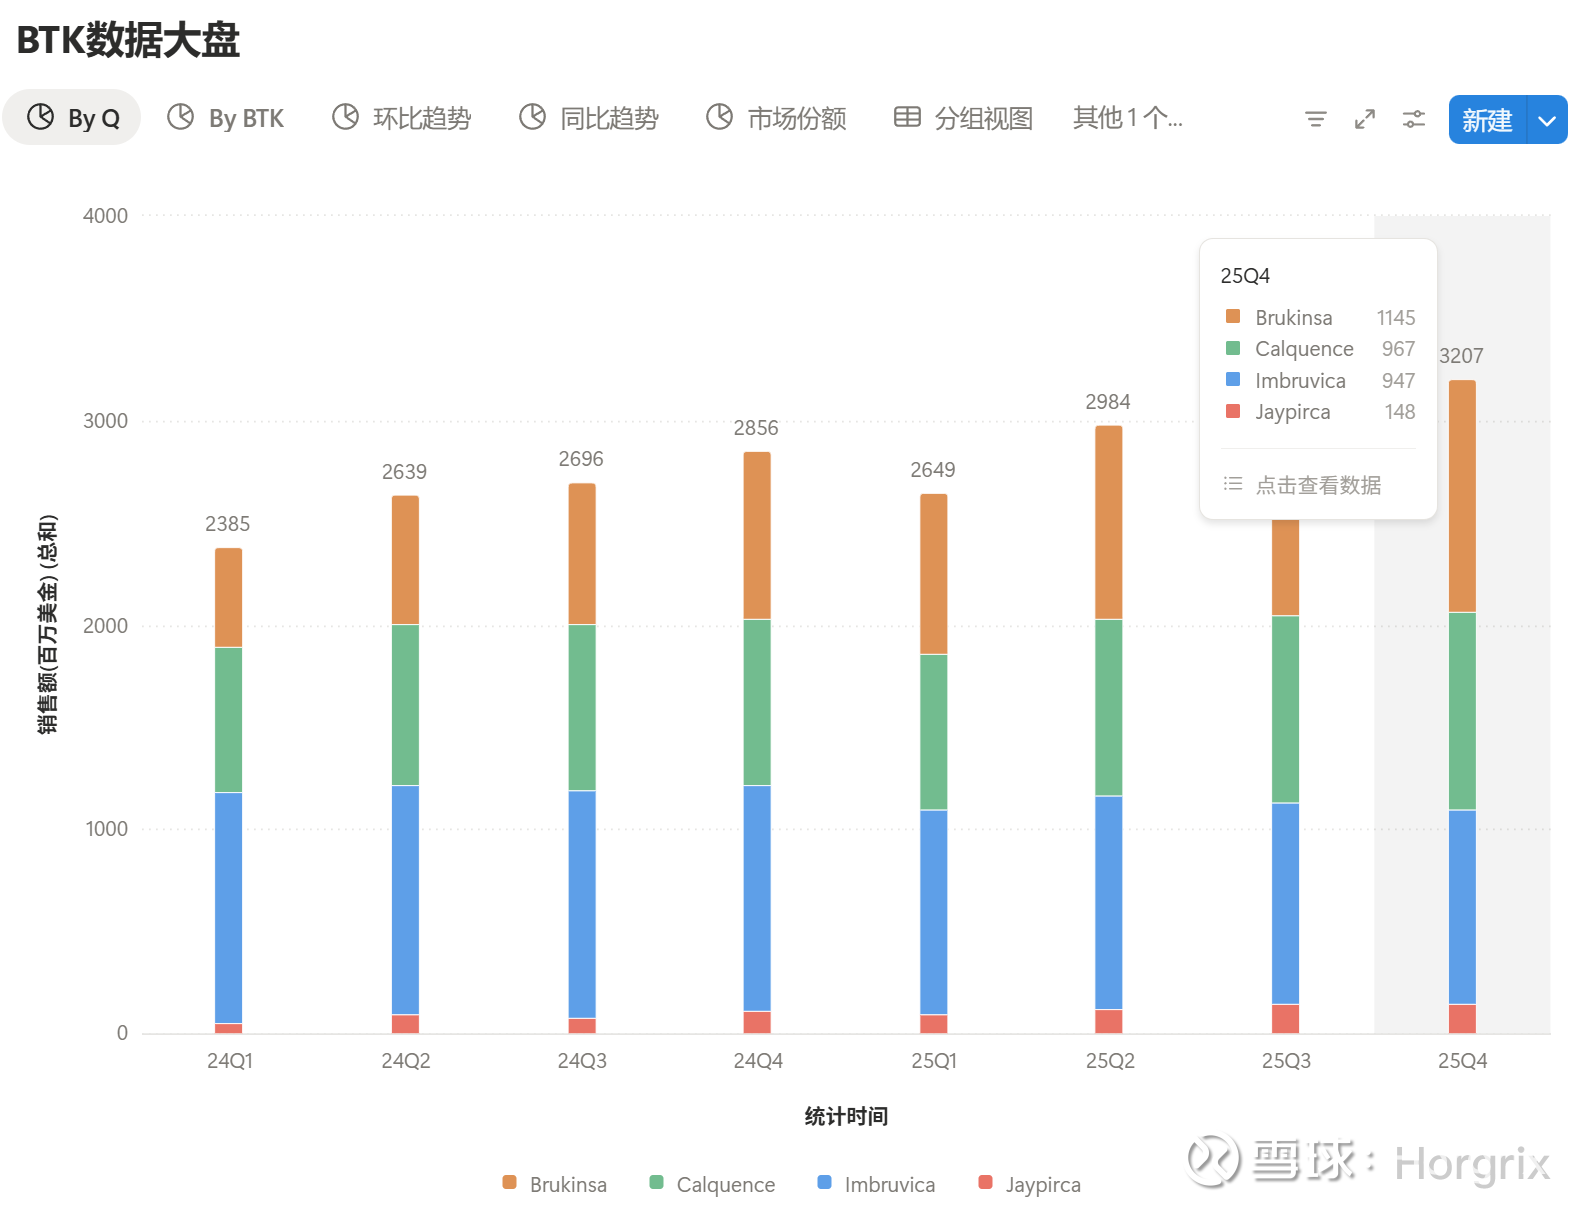The height and width of the screenshot is (1211, 1596).
Task: Click the 2696 total label above 24Q3
Action: pos(581,459)
